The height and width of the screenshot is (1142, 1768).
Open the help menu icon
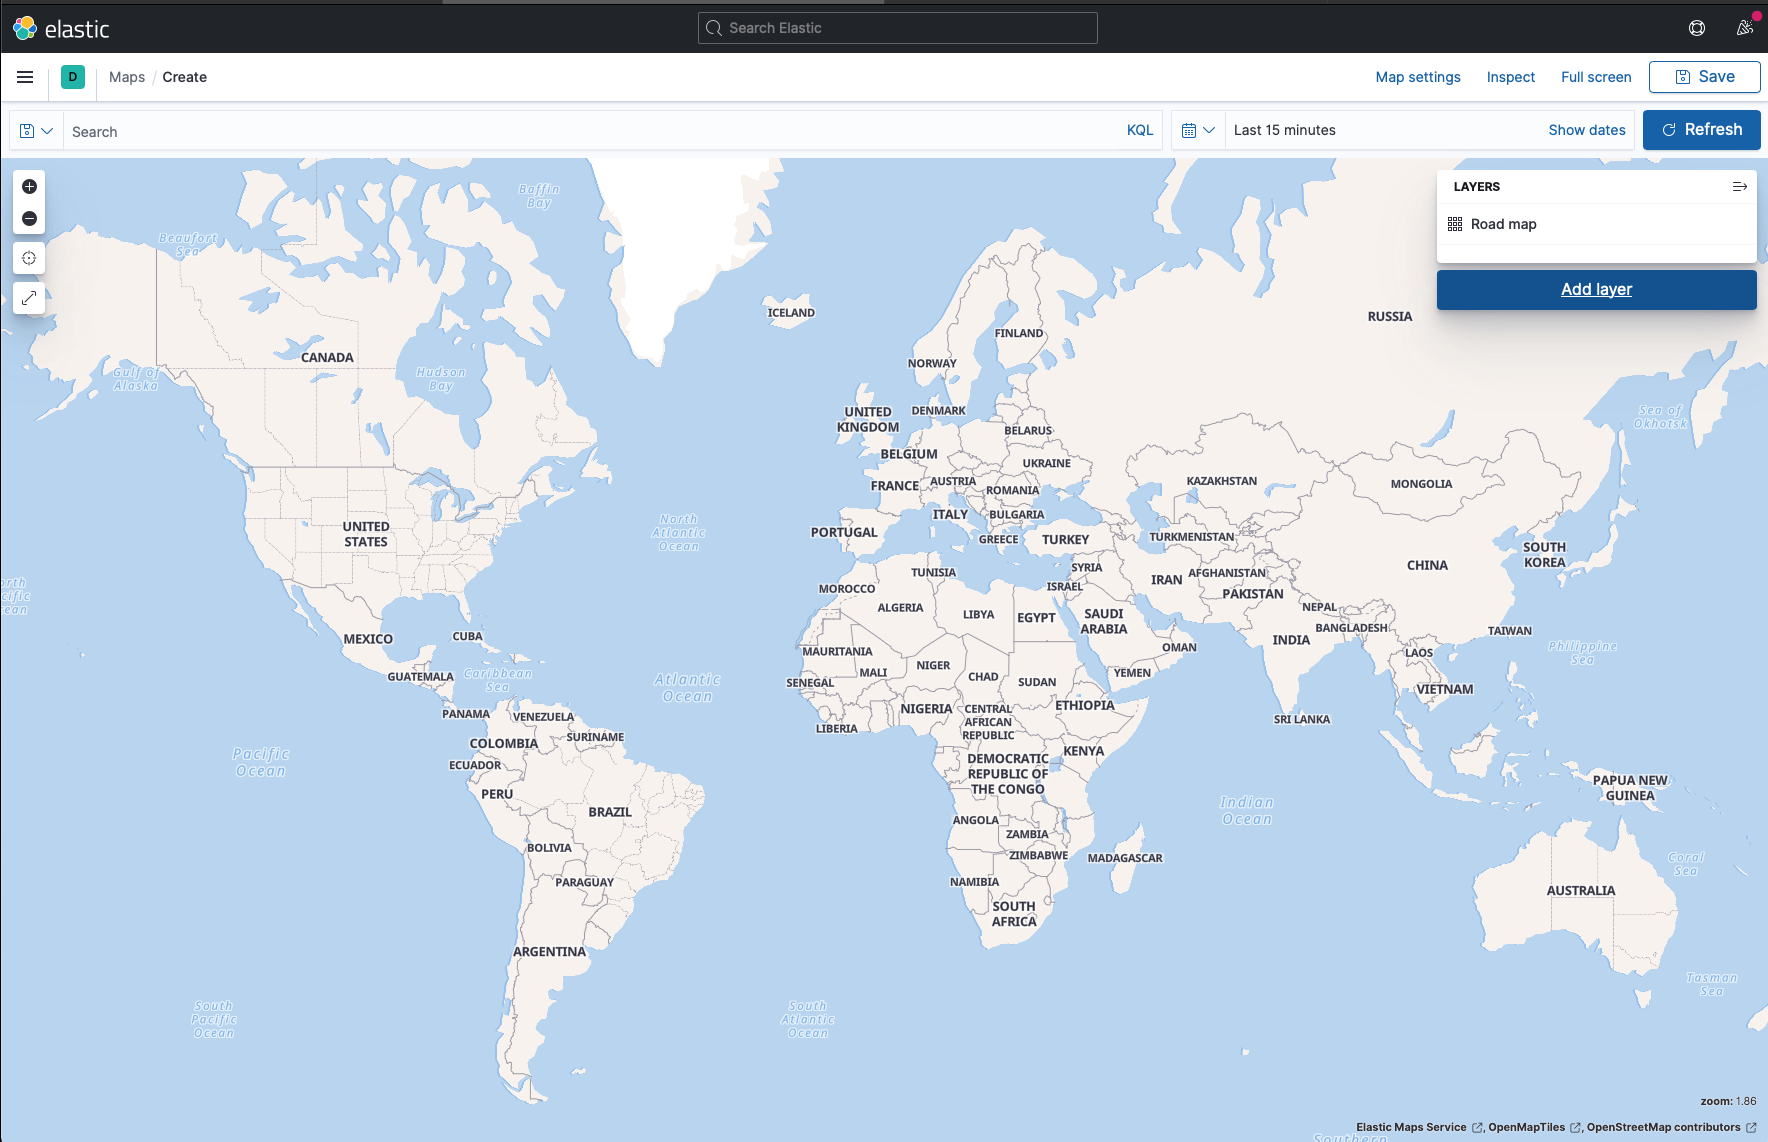1696,28
